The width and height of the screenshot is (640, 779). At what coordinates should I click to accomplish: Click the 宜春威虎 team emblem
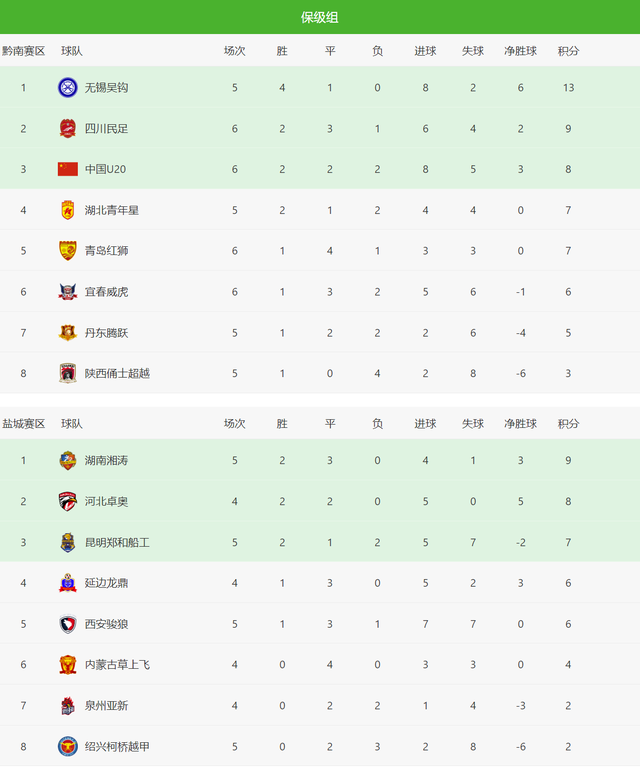click(68, 292)
